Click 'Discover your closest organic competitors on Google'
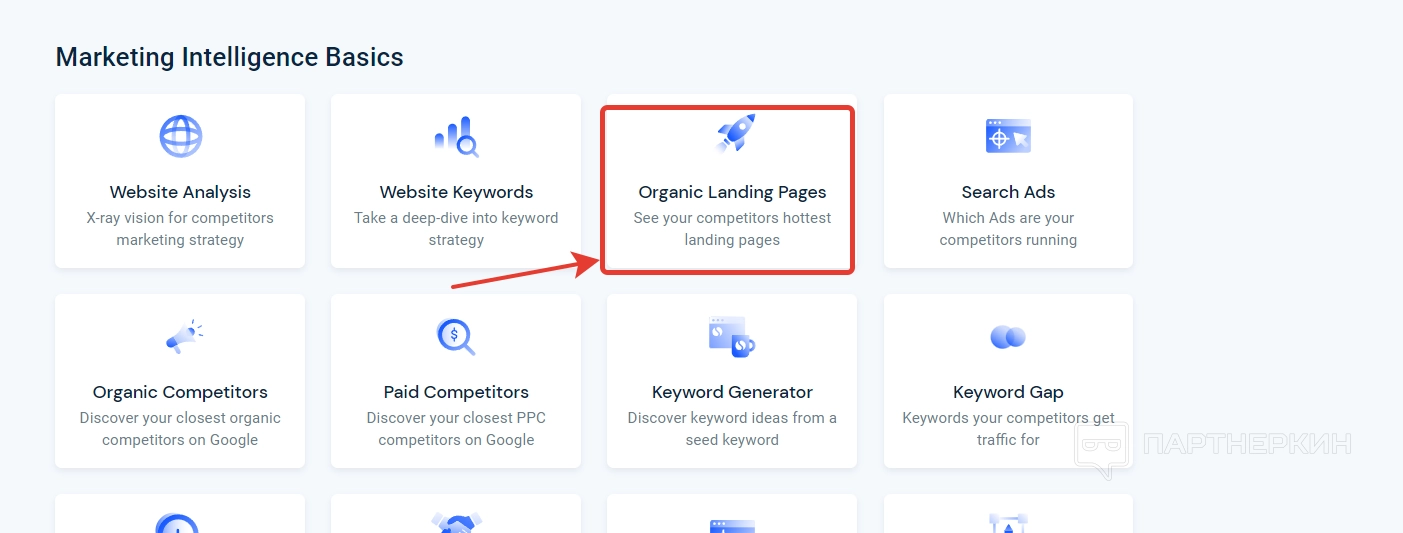1403x533 pixels. (180, 429)
